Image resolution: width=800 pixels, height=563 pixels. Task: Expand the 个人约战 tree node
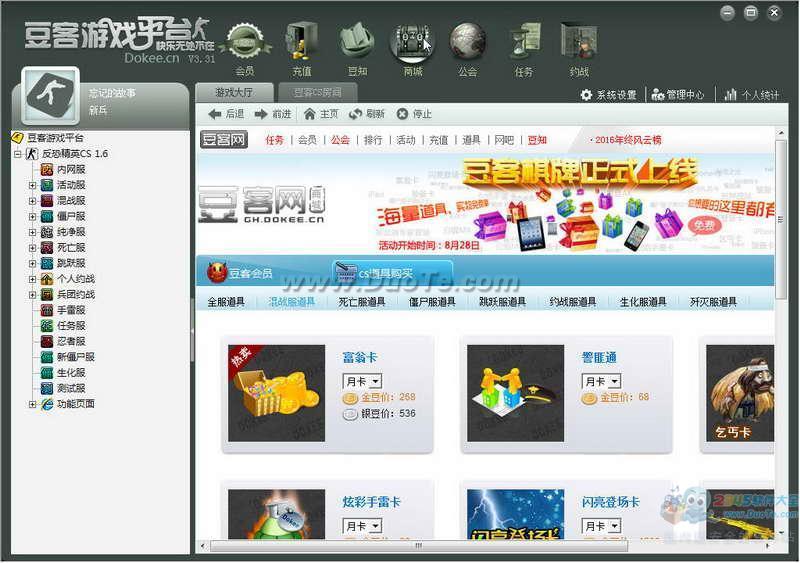click(32, 279)
